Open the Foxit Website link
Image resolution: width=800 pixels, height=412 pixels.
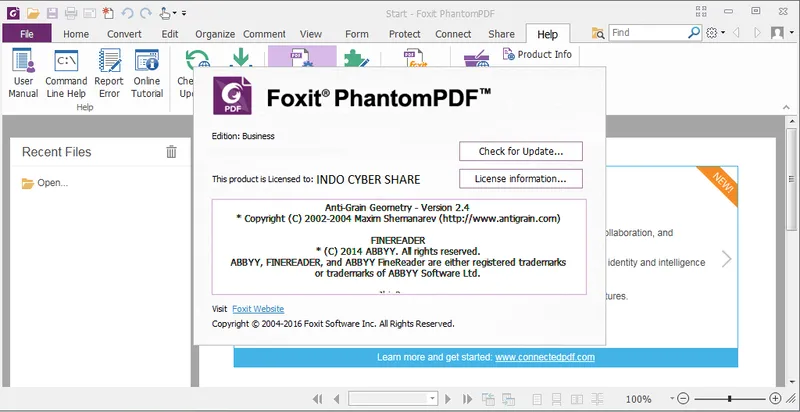point(258,309)
